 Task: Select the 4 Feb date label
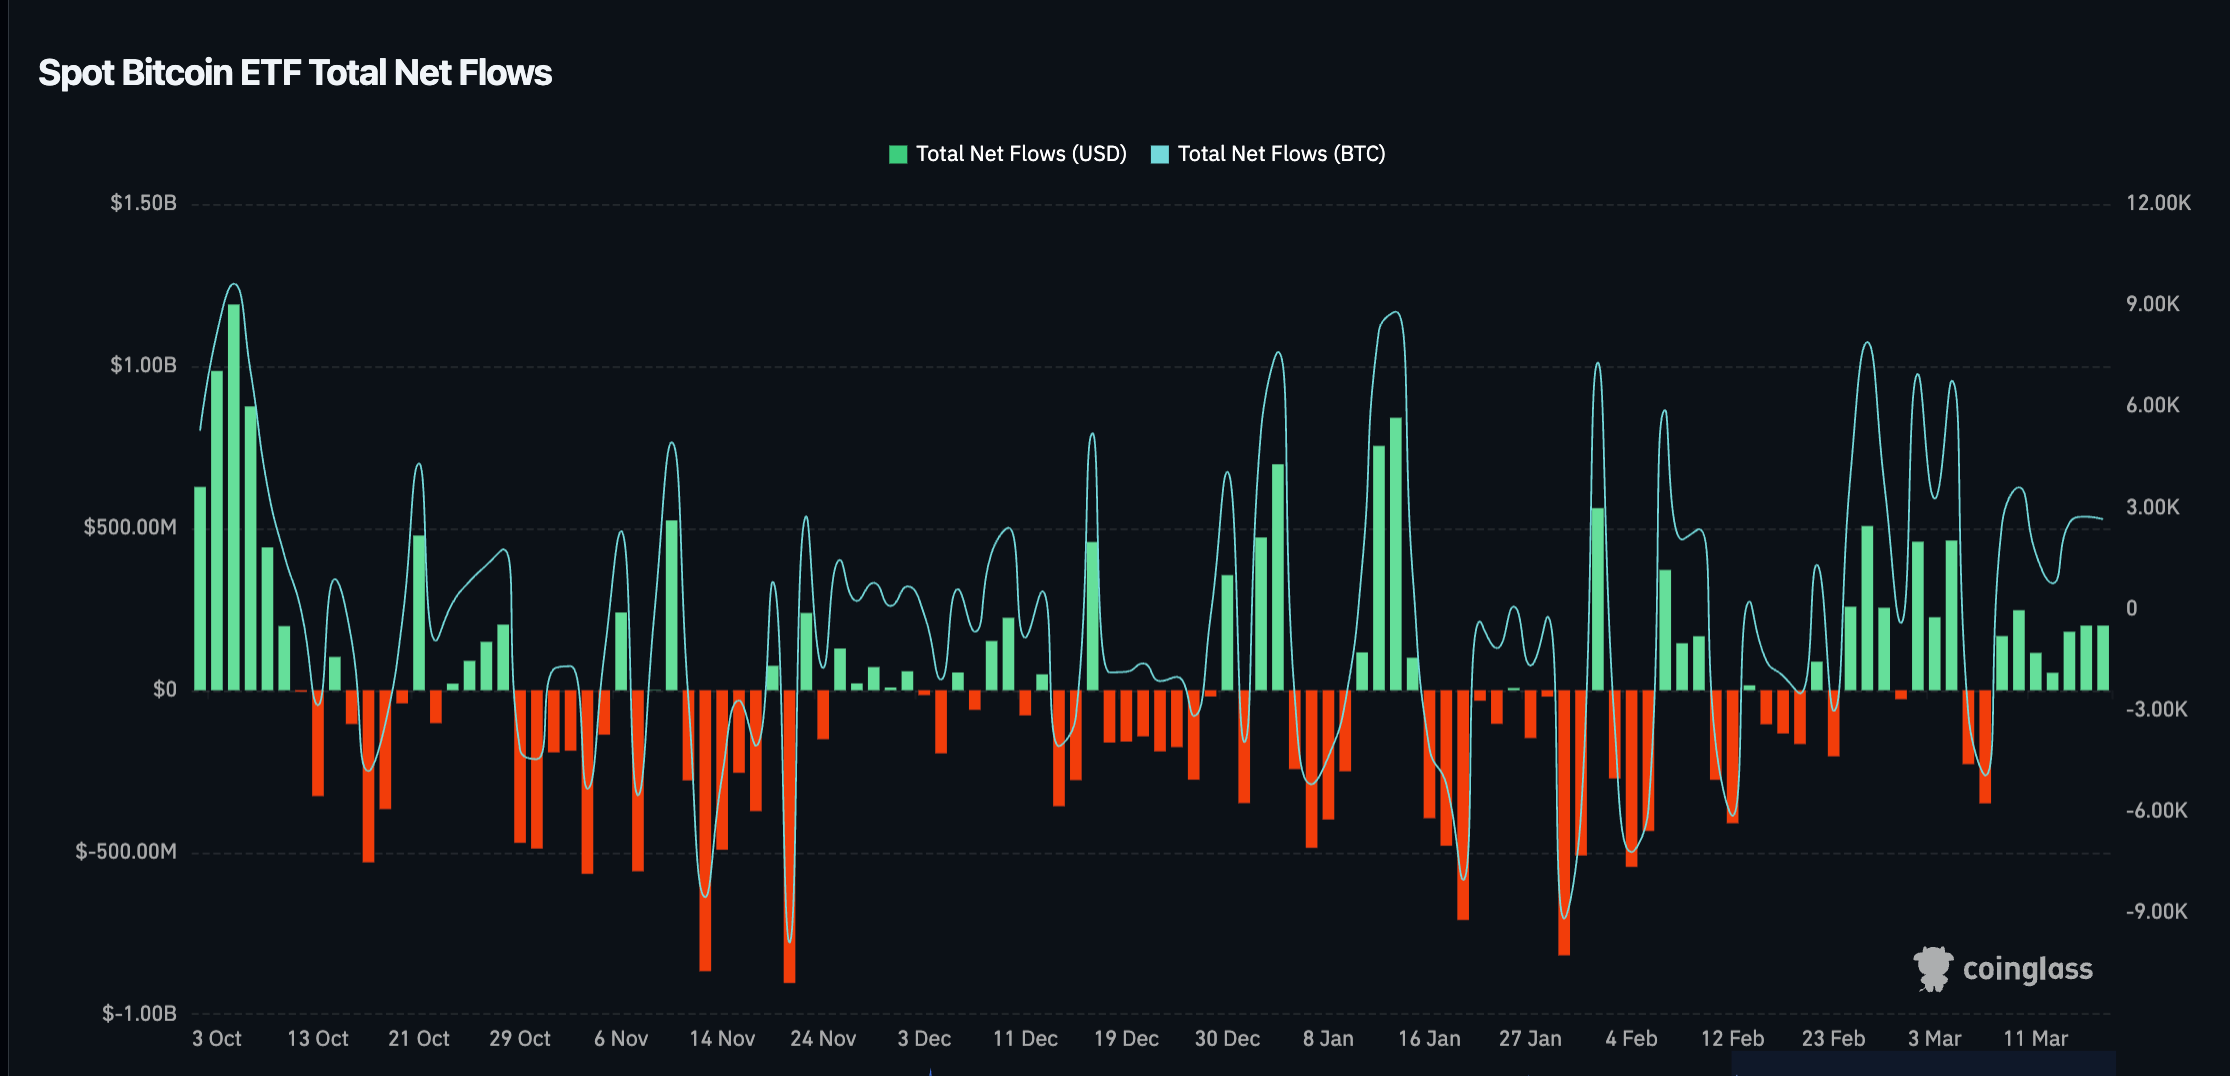(1630, 1039)
